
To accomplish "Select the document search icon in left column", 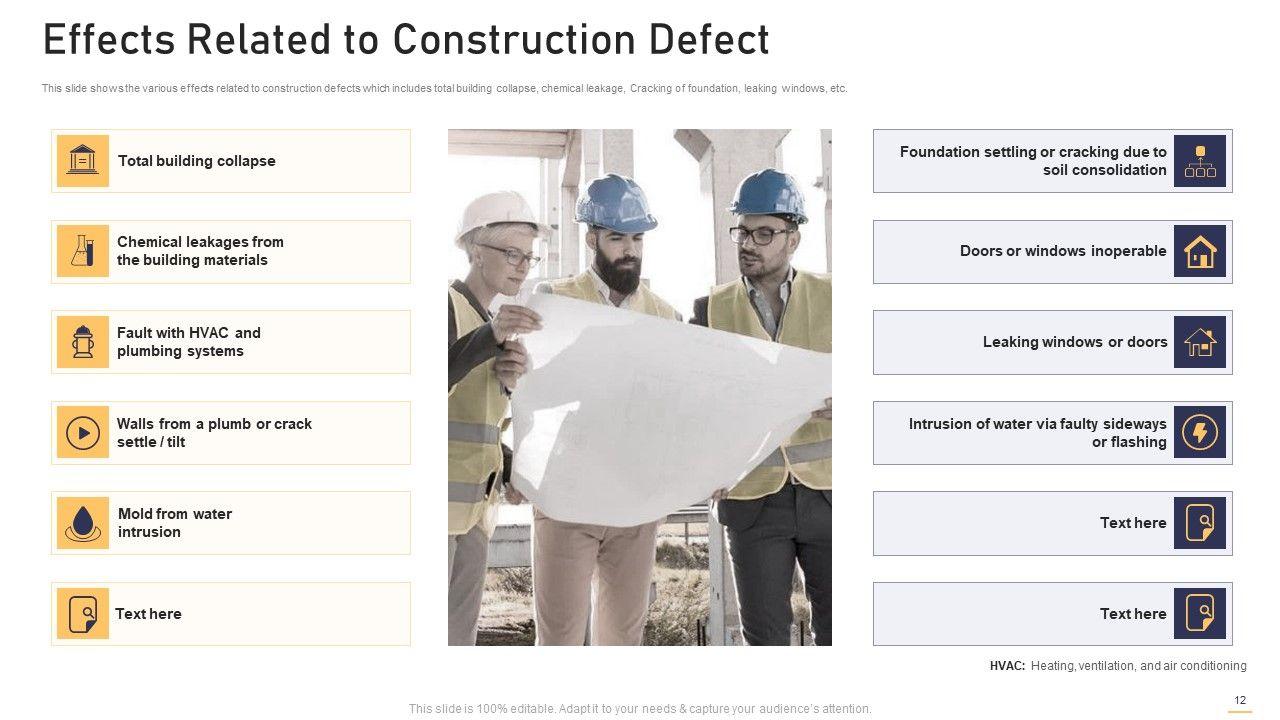I will (82, 614).
